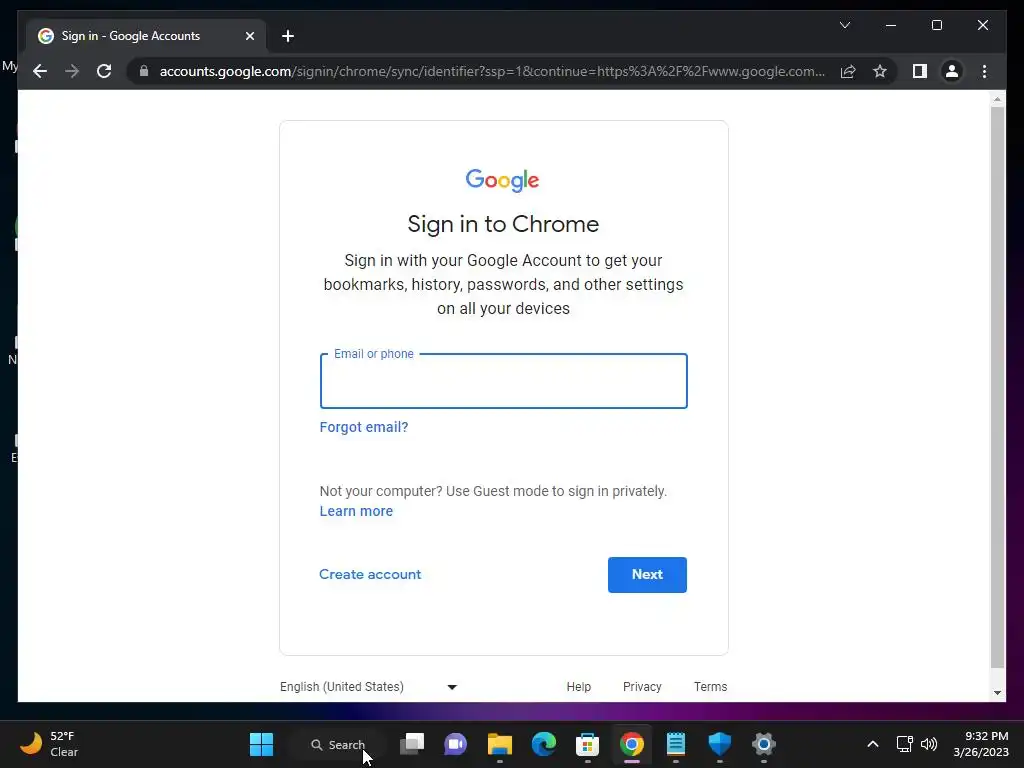Open Task View on the taskbar
This screenshot has height=768, width=1024.
412,744
